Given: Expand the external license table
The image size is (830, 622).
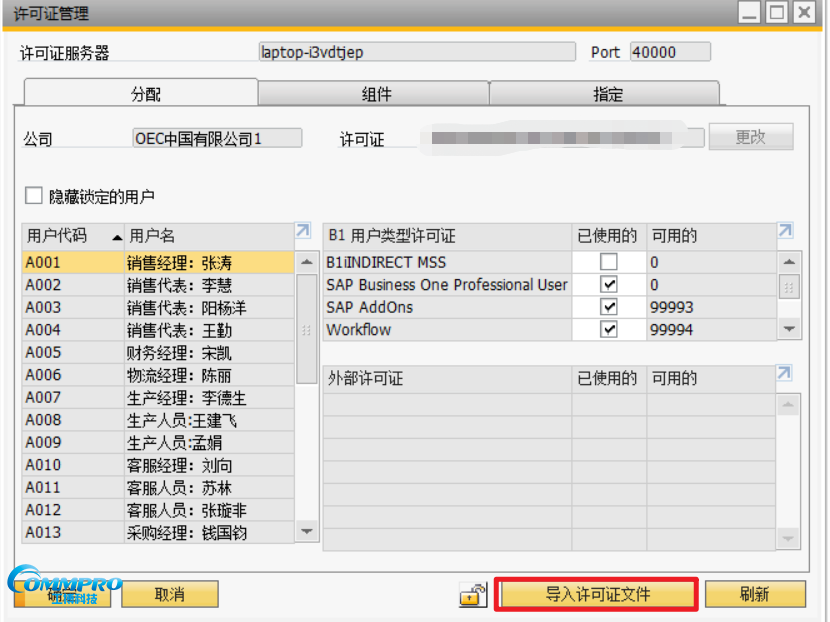Looking at the screenshot, I should (786, 373).
